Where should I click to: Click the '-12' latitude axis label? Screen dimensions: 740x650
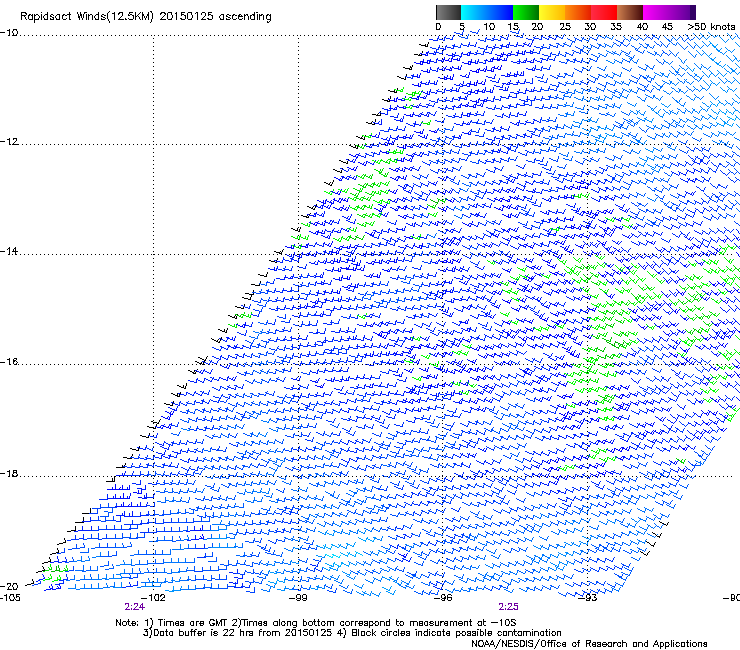(x=9, y=142)
